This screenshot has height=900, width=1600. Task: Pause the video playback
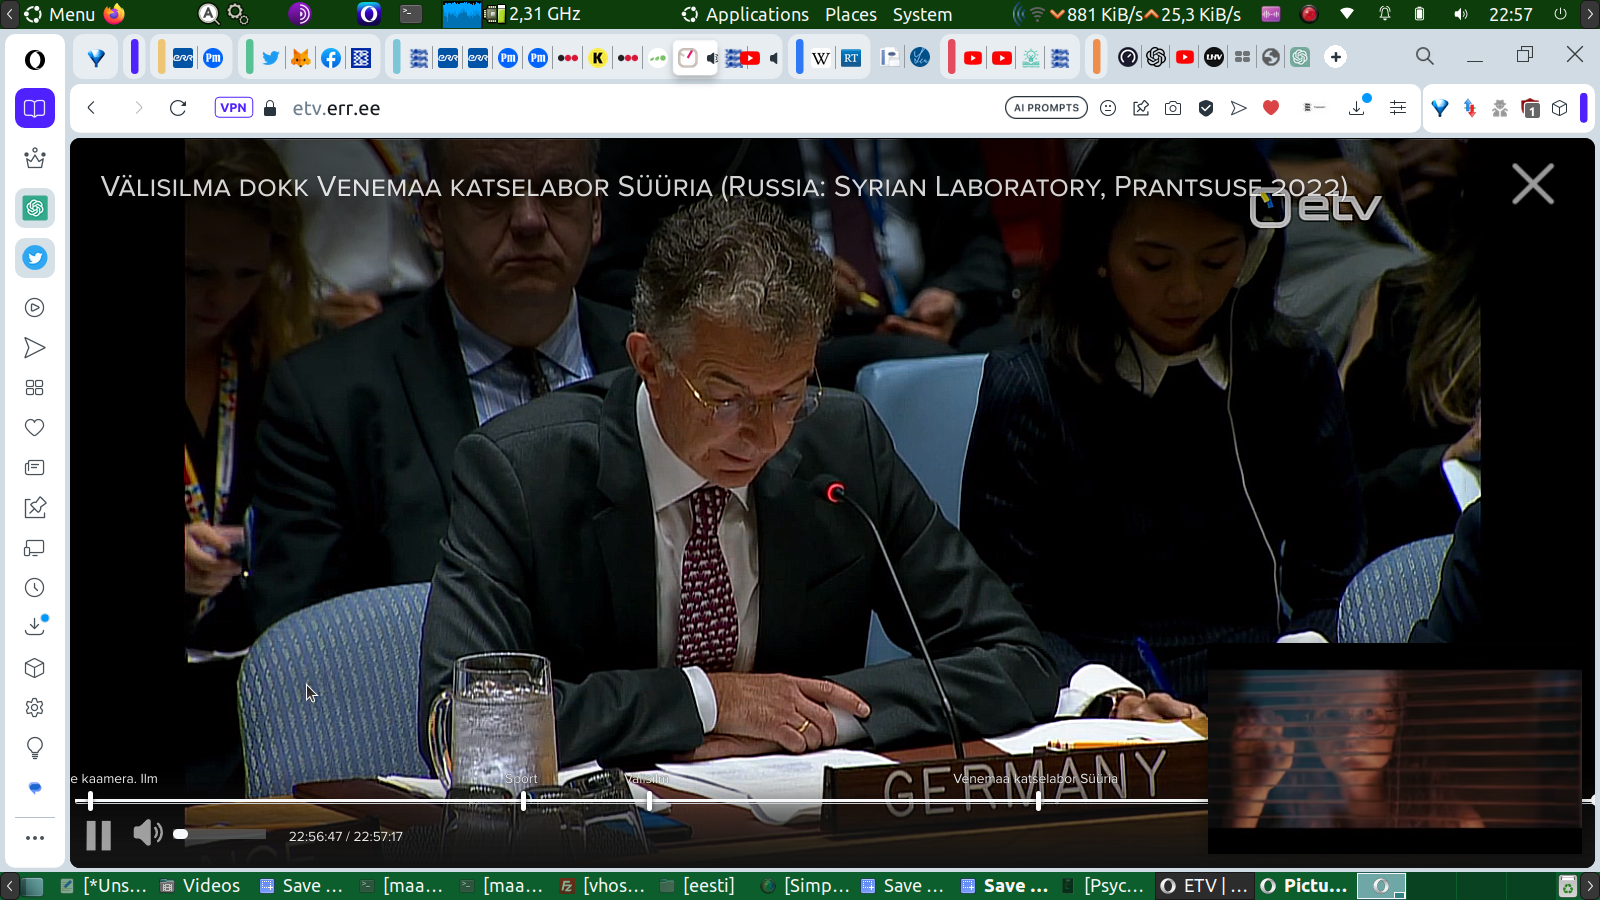[x=99, y=835]
